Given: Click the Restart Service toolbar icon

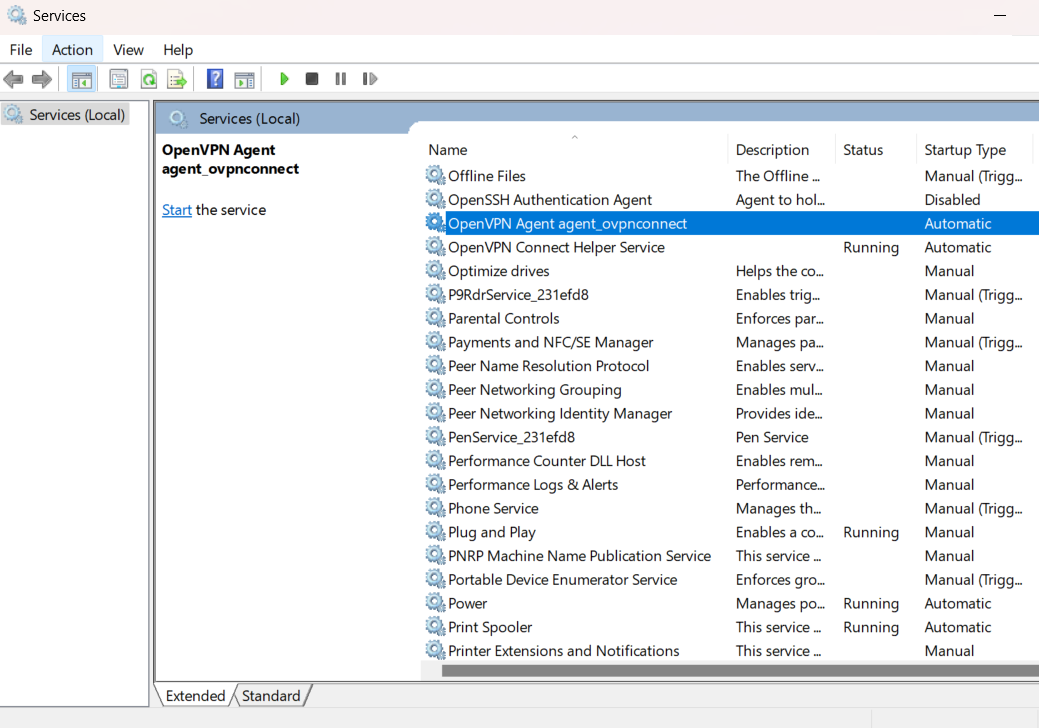Looking at the screenshot, I should (x=370, y=79).
